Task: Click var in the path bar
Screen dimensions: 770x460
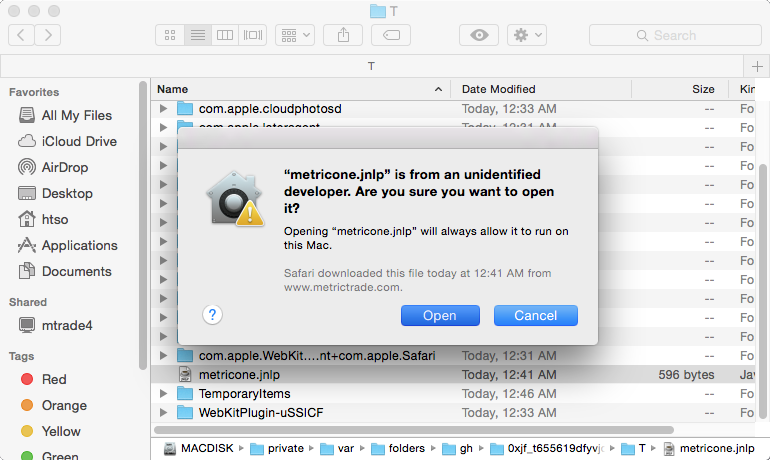Action: point(337,448)
